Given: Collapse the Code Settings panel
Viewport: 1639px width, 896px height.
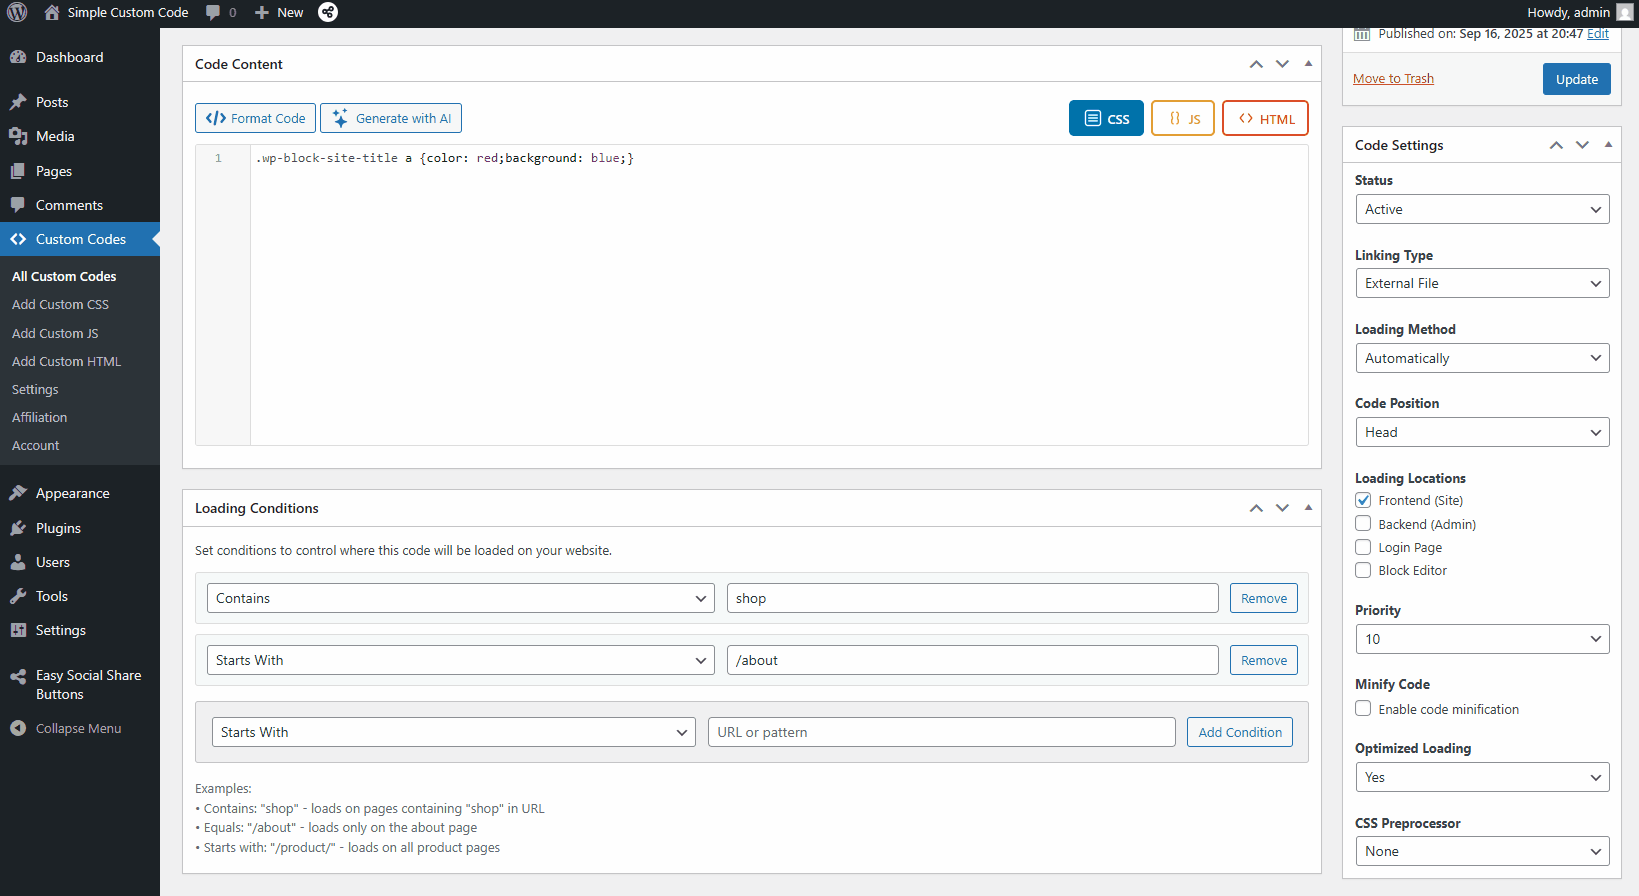Looking at the screenshot, I should click(x=1608, y=145).
